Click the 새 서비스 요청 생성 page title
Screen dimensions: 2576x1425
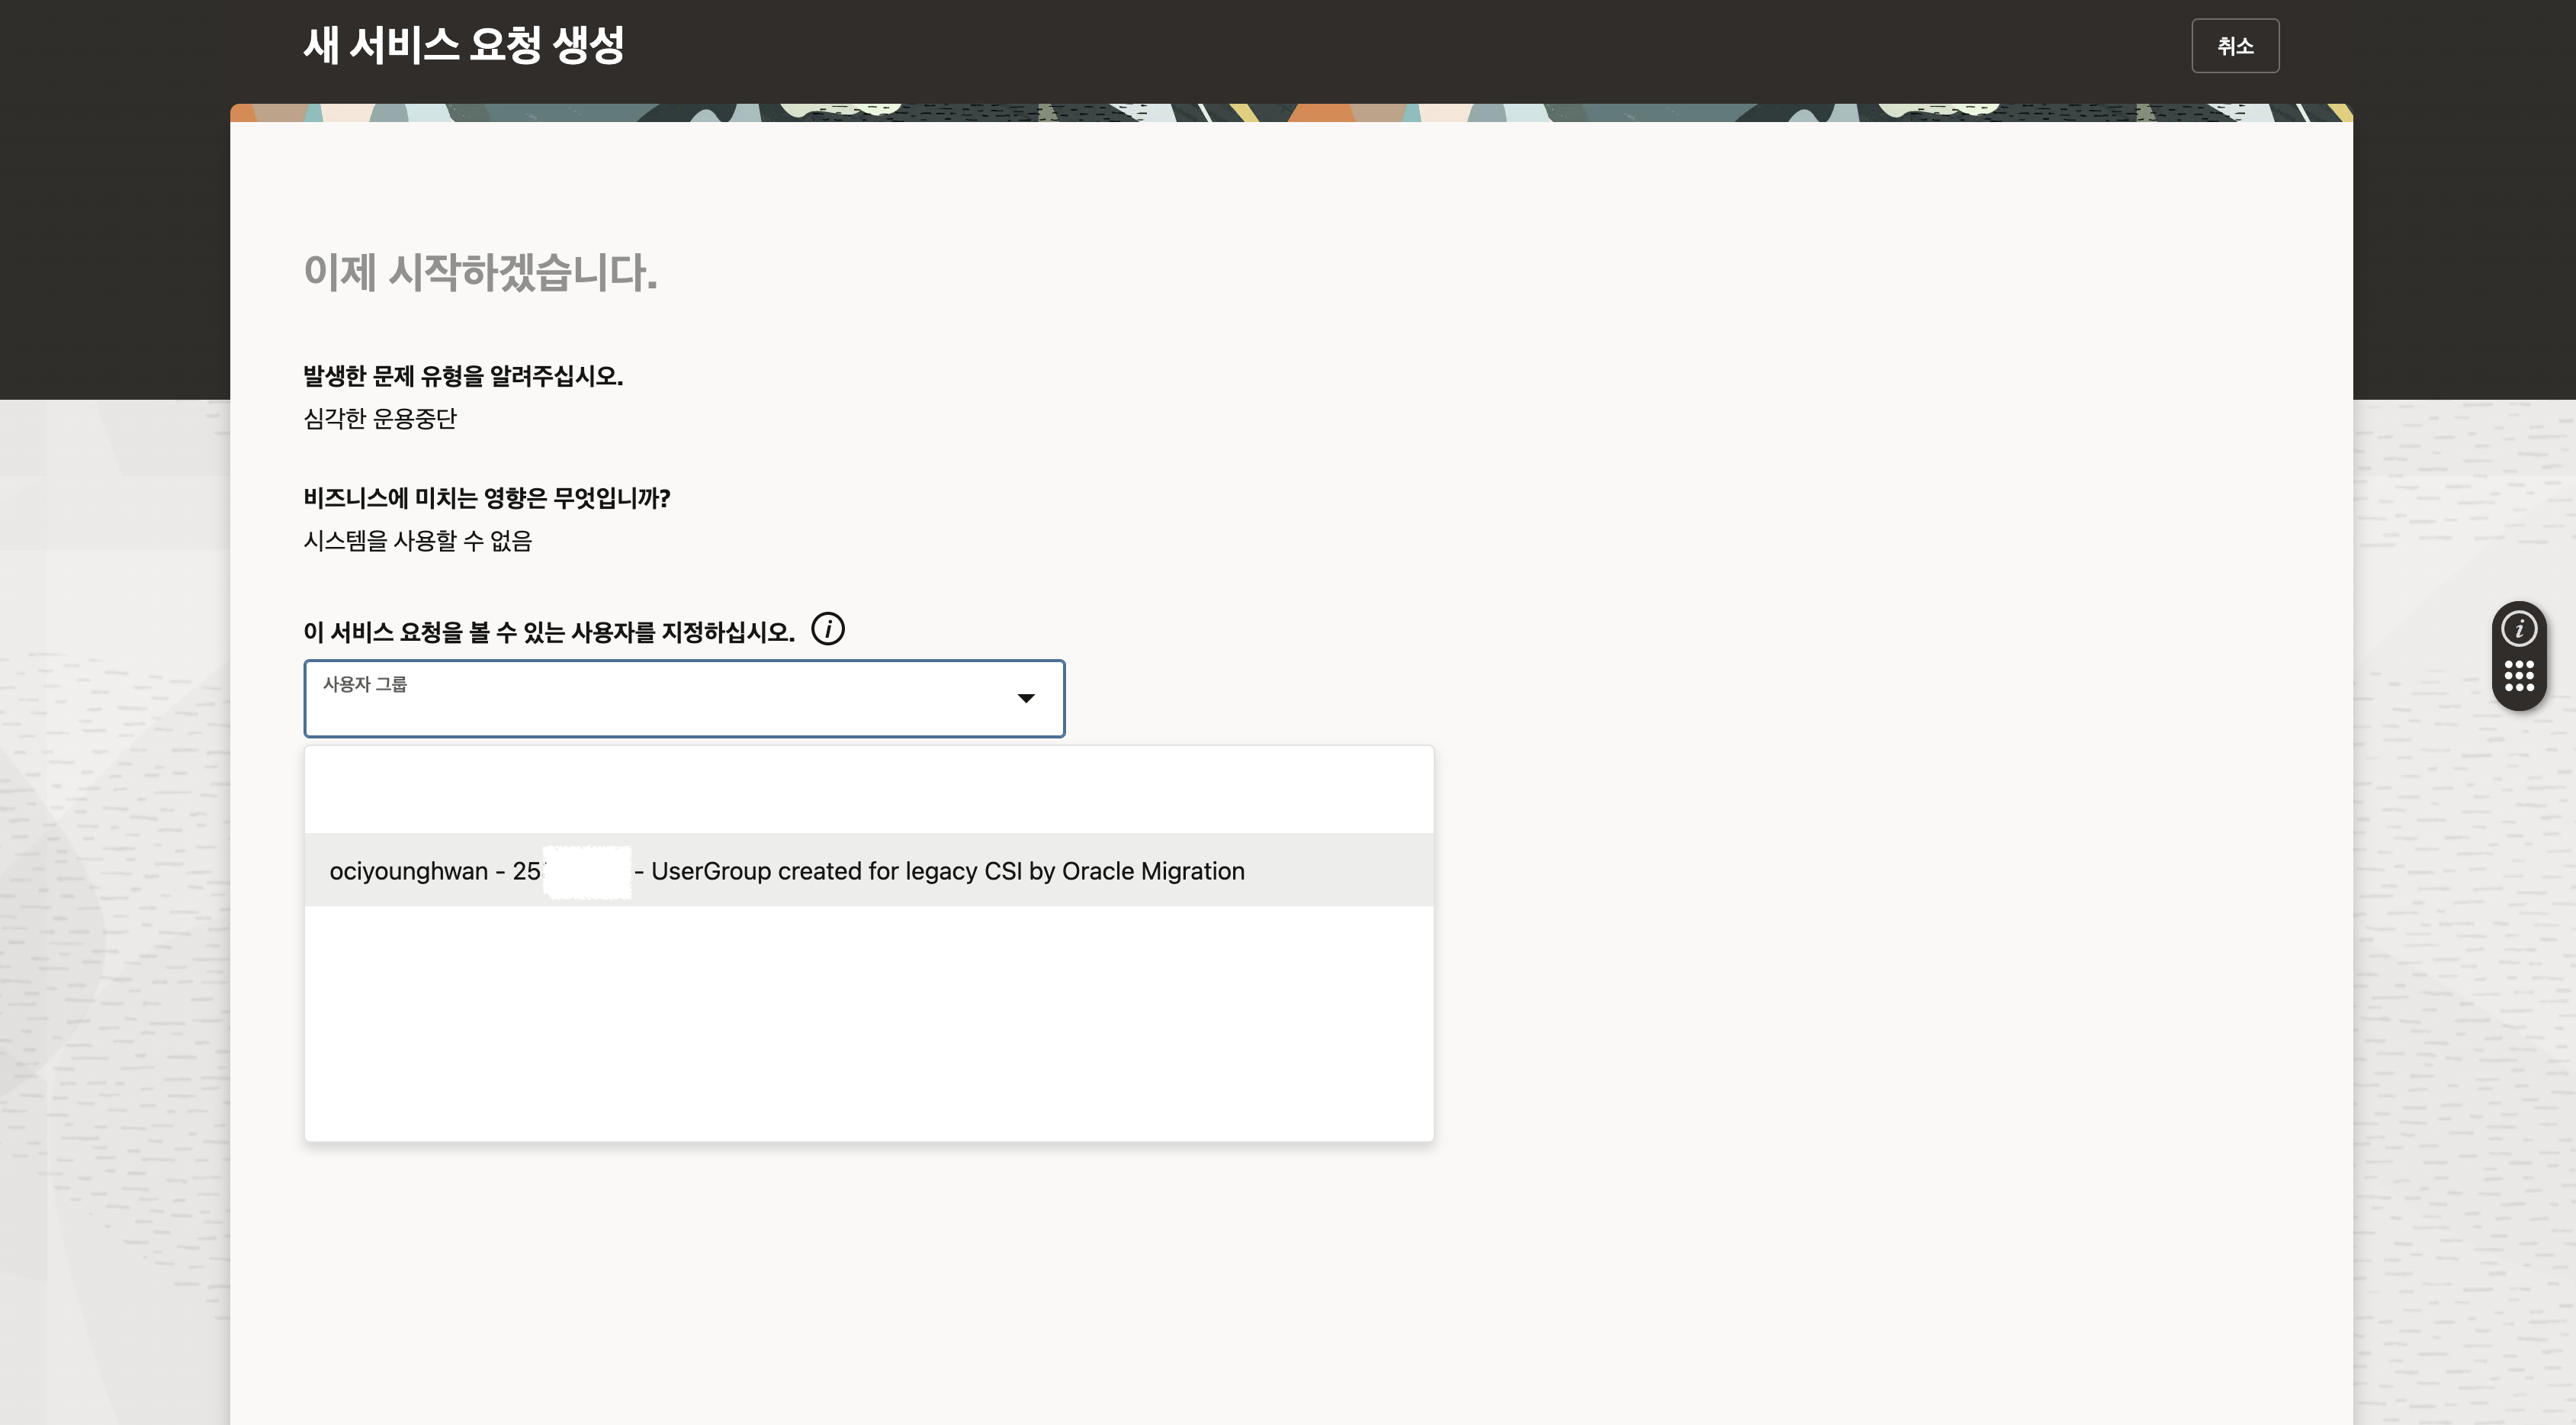tap(463, 45)
